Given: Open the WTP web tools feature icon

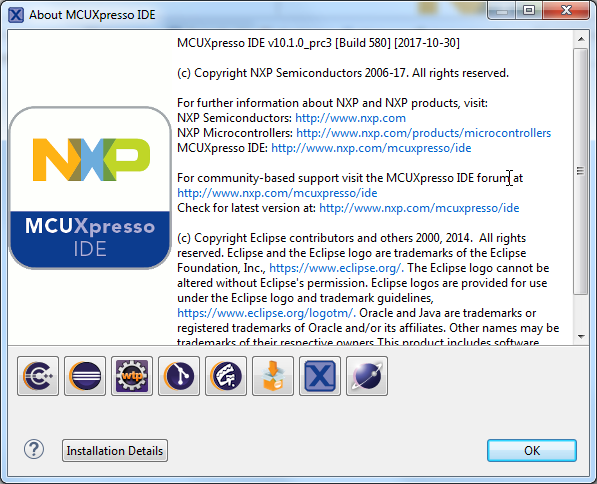Looking at the screenshot, I should pos(132,376).
